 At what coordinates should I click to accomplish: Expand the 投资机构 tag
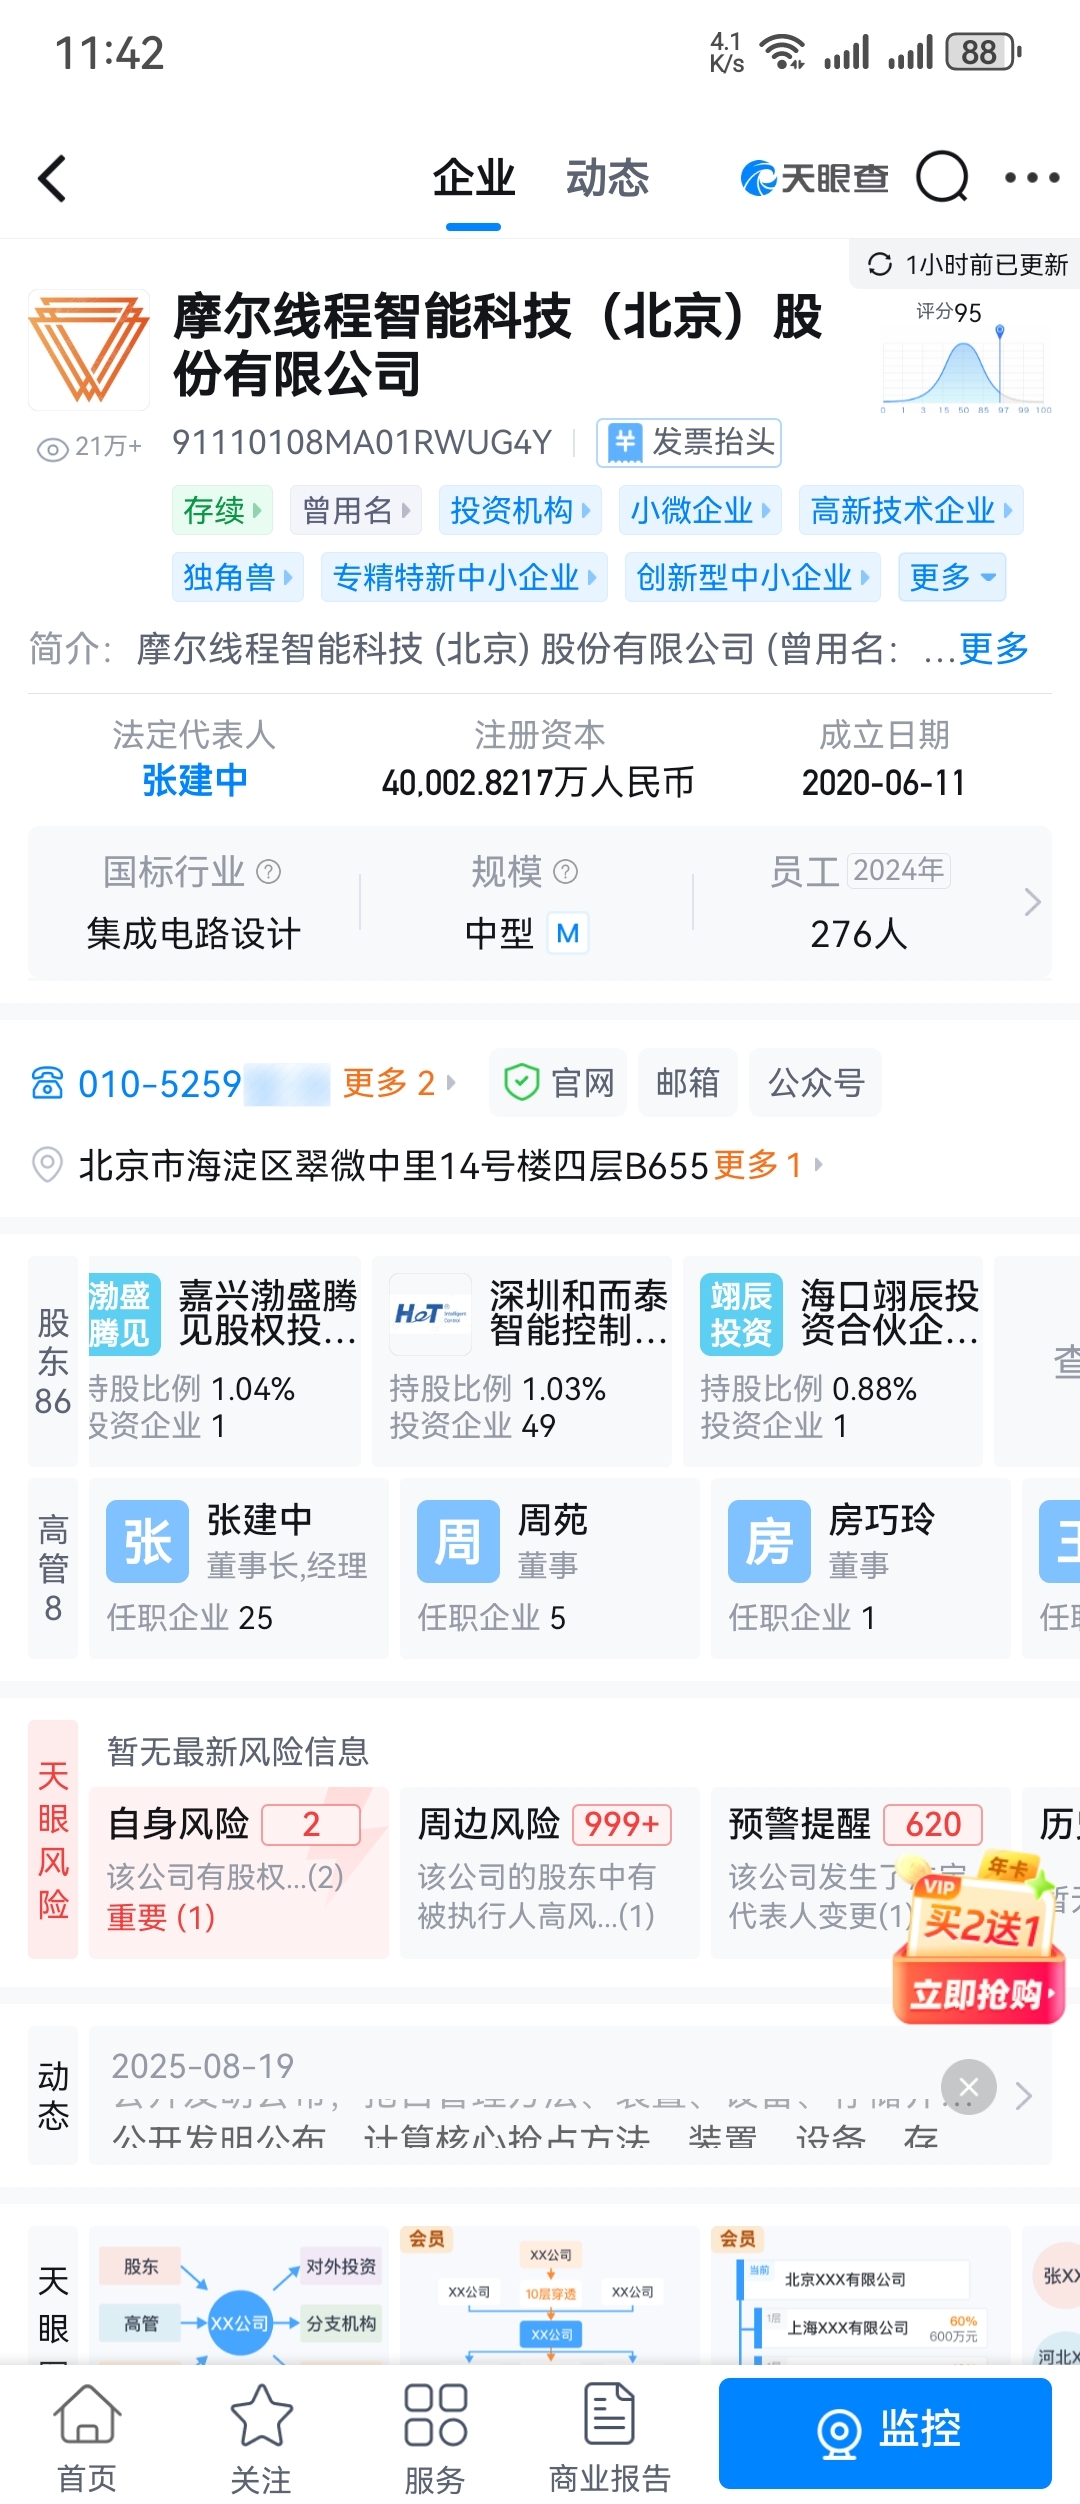point(520,510)
